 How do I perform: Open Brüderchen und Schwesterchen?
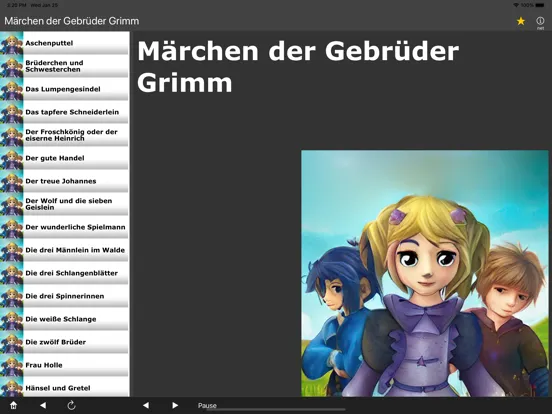point(65,66)
